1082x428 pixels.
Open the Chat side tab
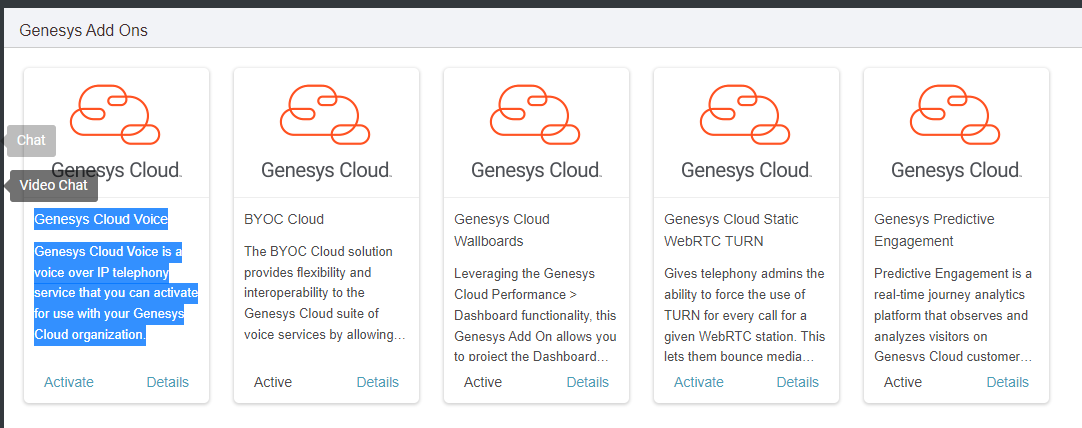pyautogui.click(x=31, y=140)
